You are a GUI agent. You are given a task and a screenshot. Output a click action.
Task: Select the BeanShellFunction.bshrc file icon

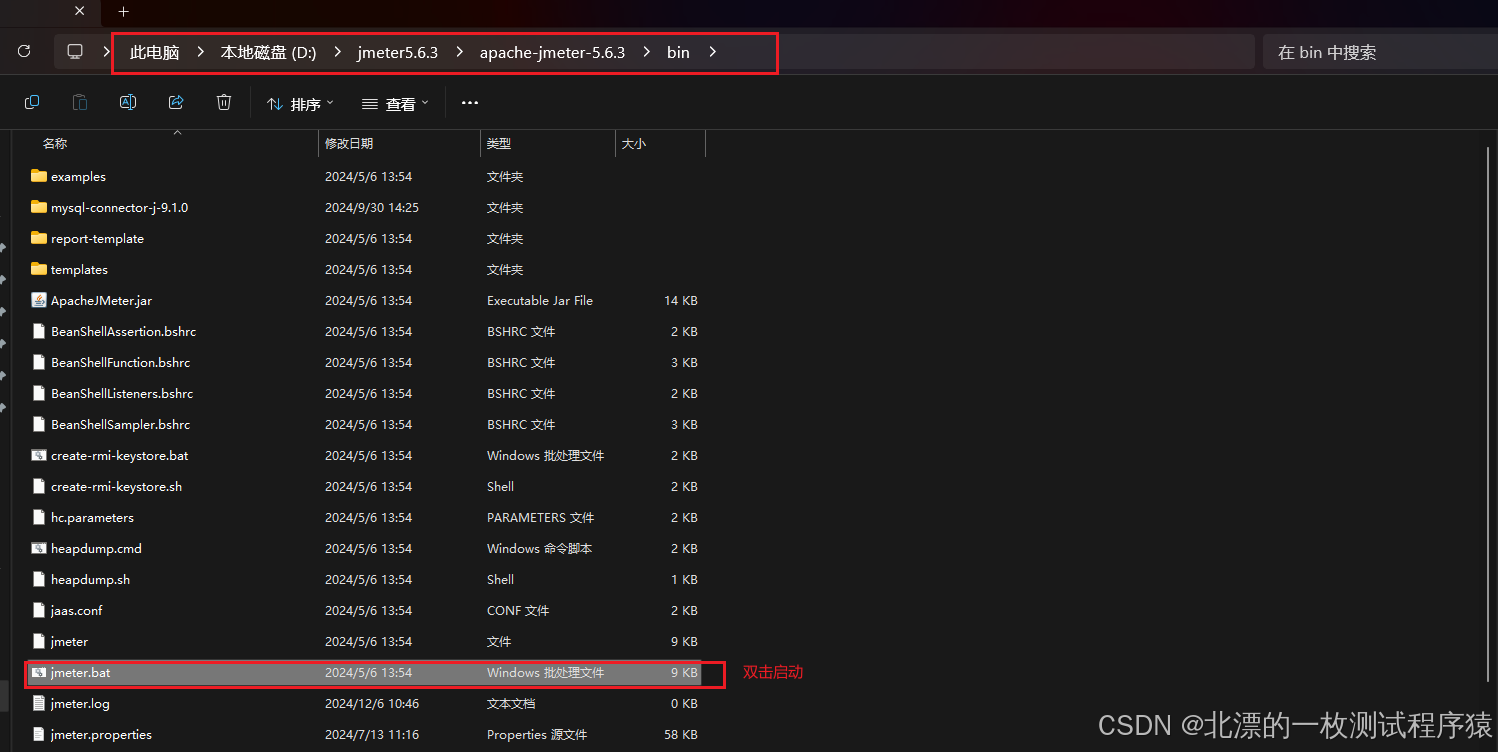coord(39,362)
